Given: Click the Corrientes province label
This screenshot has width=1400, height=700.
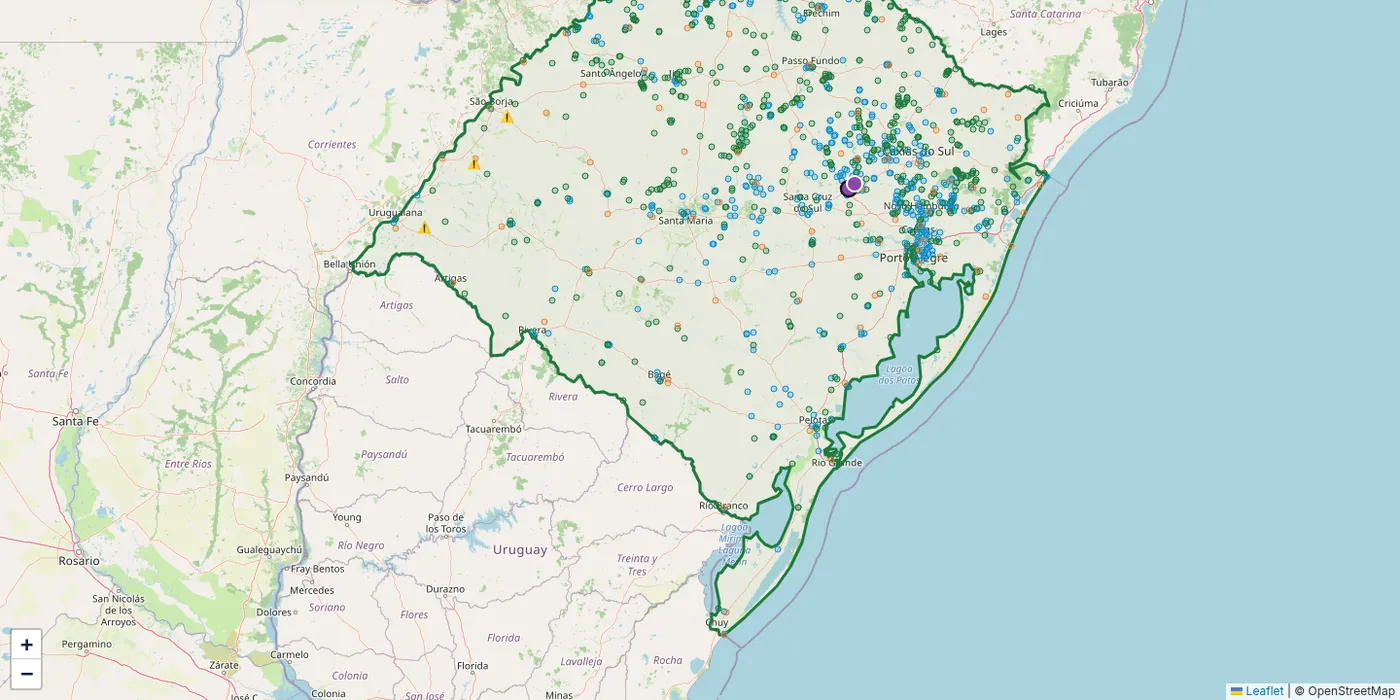Looking at the screenshot, I should point(332,145).
